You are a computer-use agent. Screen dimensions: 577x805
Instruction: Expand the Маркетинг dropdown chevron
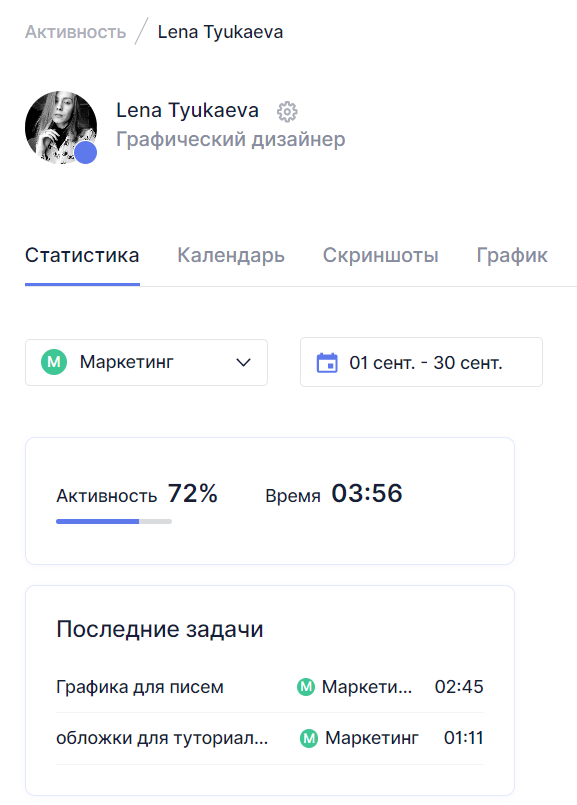243,362
